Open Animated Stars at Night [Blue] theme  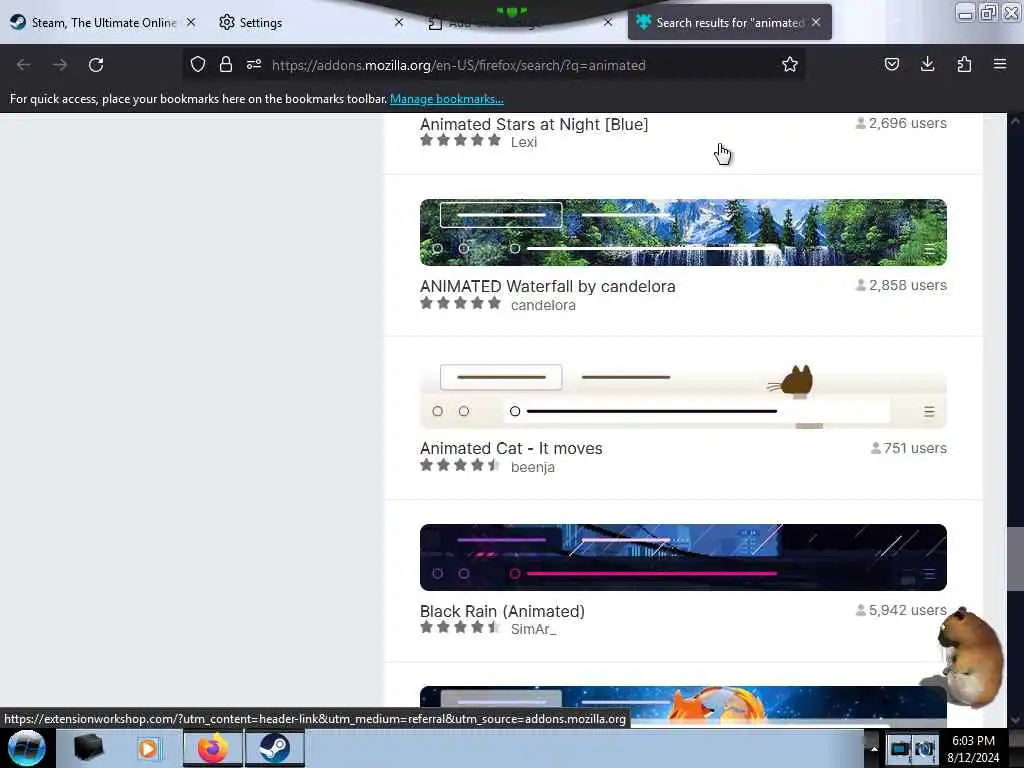click(534, 124)
